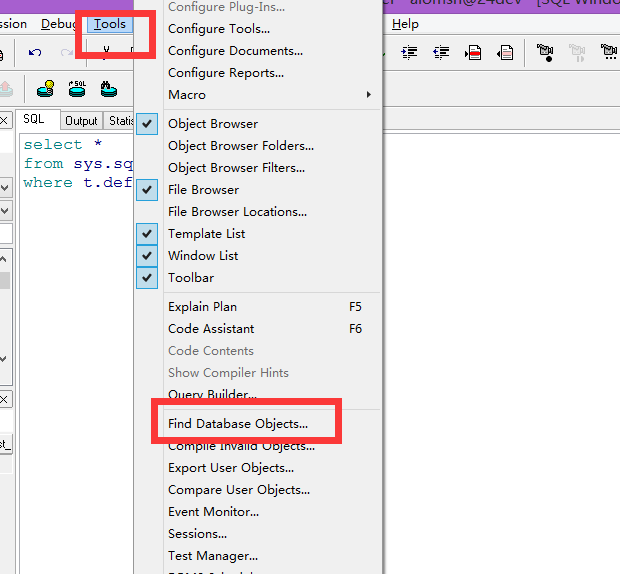Open Test Manager... from menu
Screen dimensions: 620x574
click(x=213, y=556)
